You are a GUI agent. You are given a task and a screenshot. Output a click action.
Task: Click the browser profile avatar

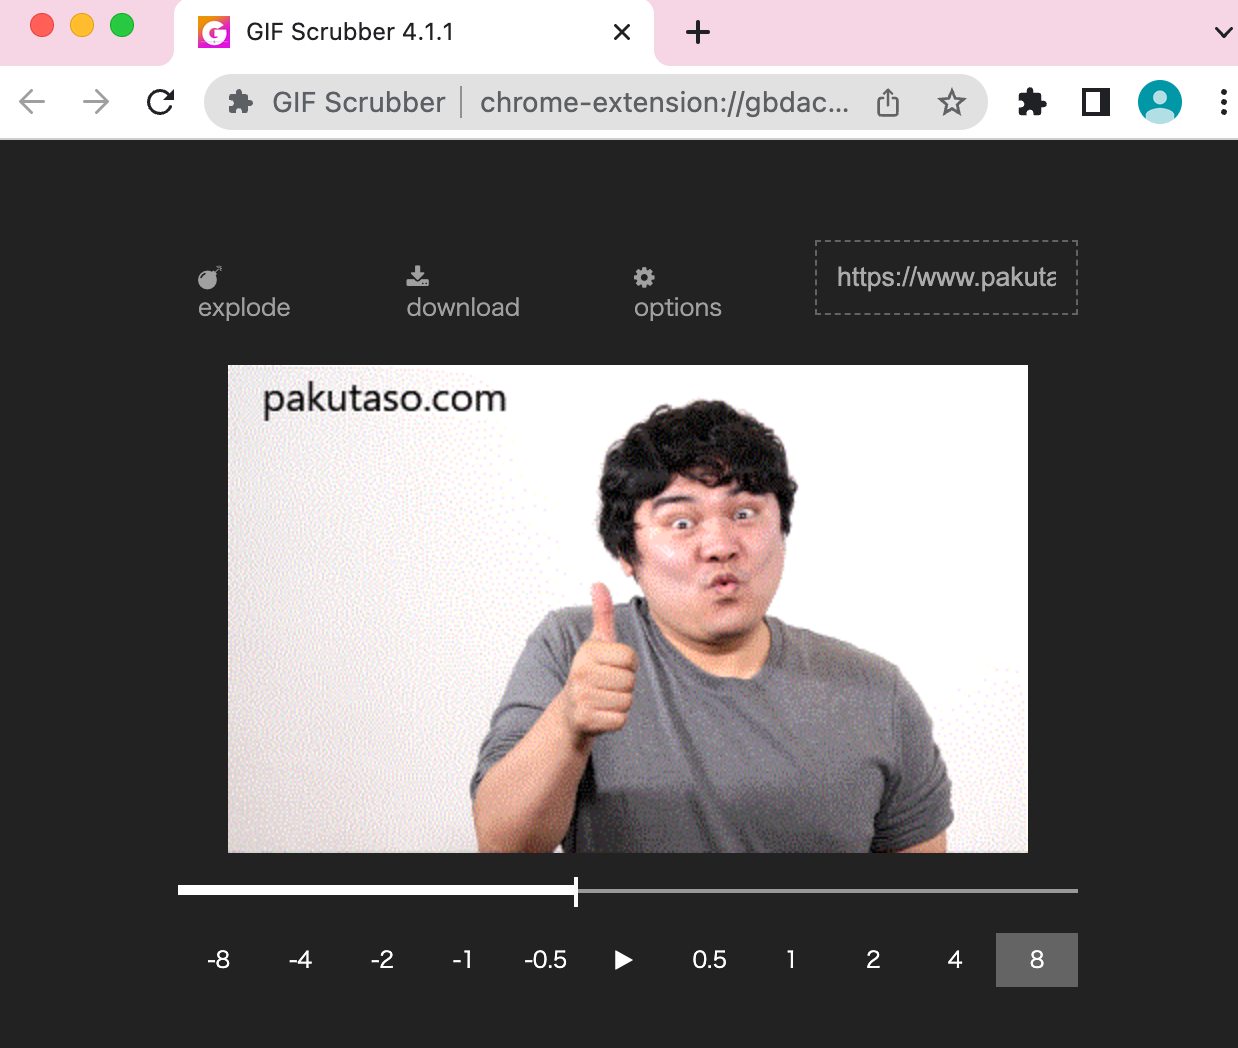[x=1159, y=101]
